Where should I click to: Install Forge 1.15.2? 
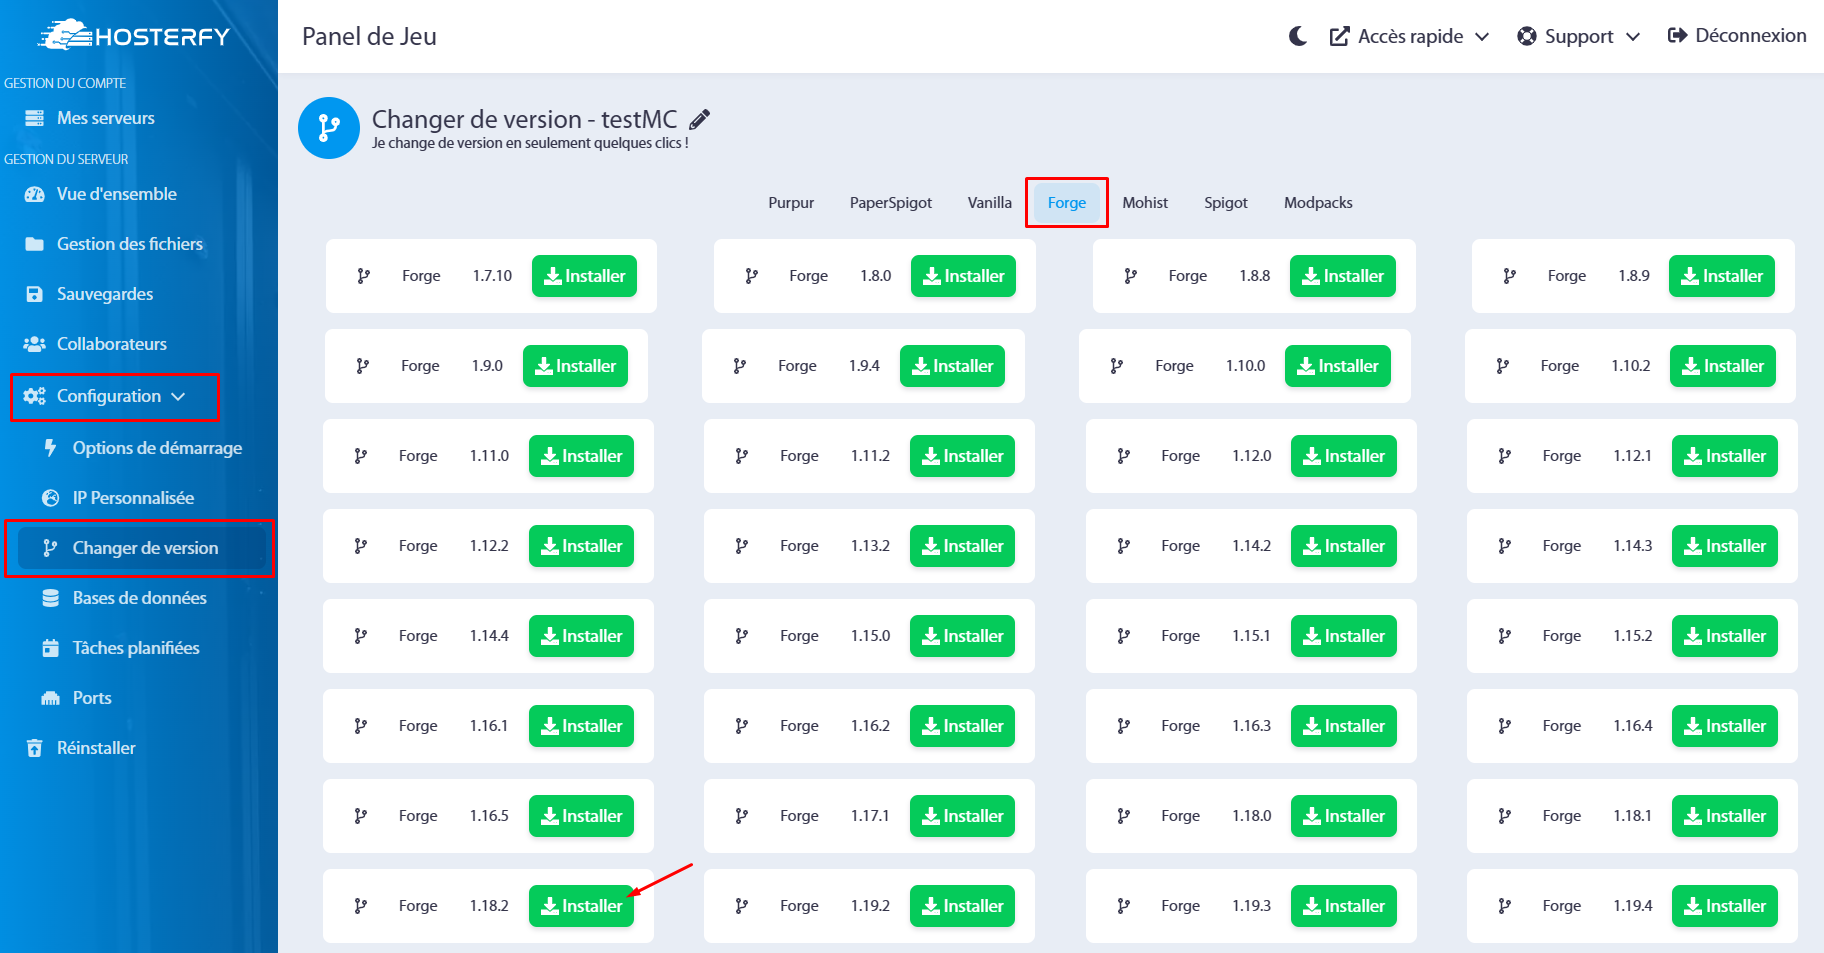click(1725, 636)
